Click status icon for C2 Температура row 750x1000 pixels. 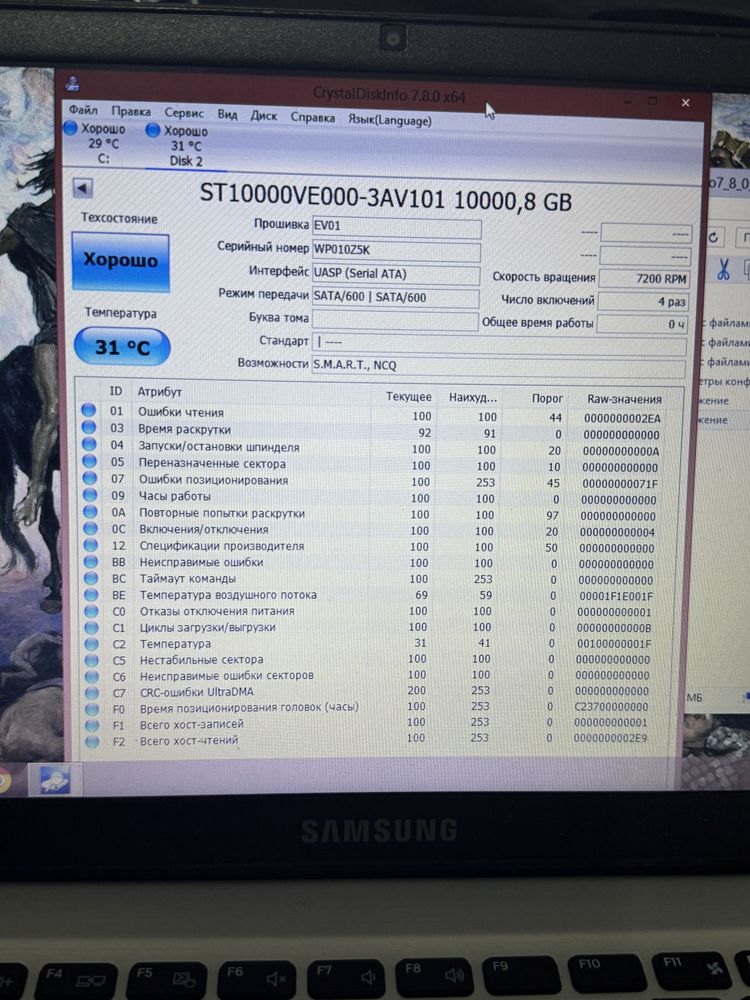tap(92, 643)
